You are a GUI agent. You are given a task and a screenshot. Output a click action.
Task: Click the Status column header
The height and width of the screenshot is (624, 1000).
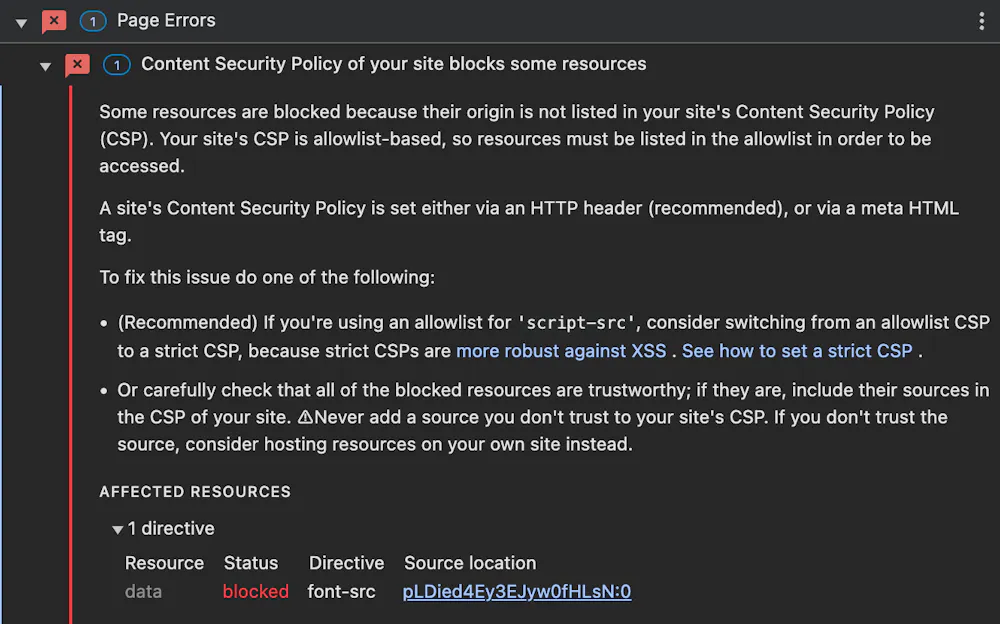pyautogui.click(x=251, y=563)
